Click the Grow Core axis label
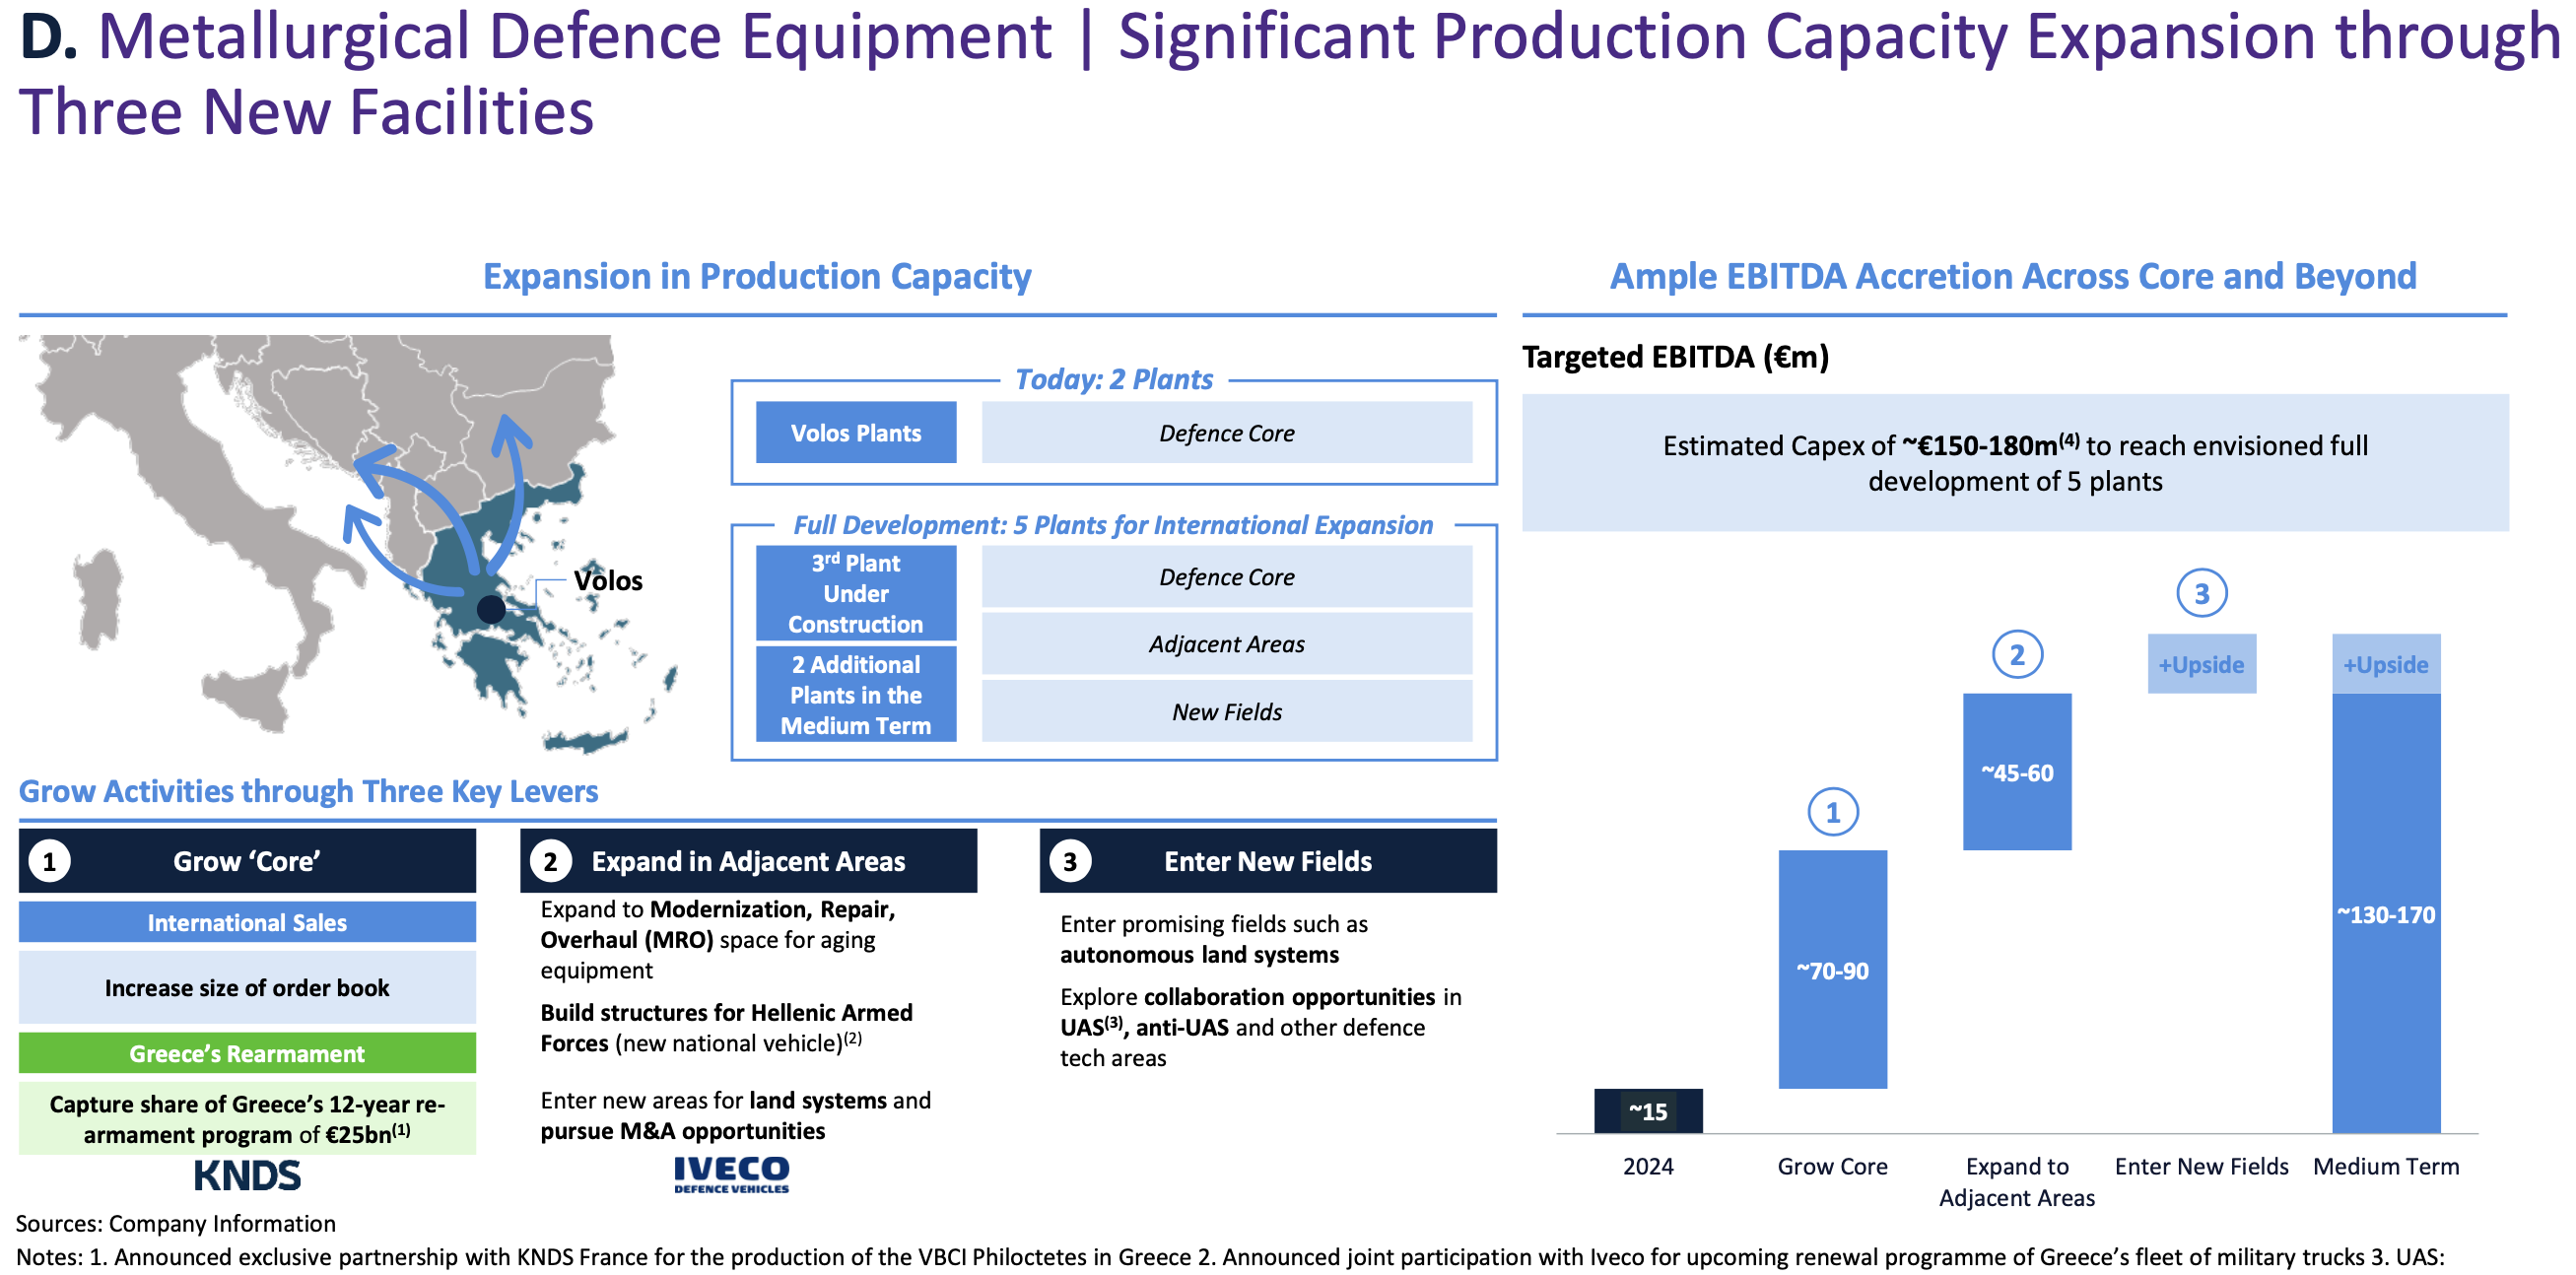 click(1832, 1166)
